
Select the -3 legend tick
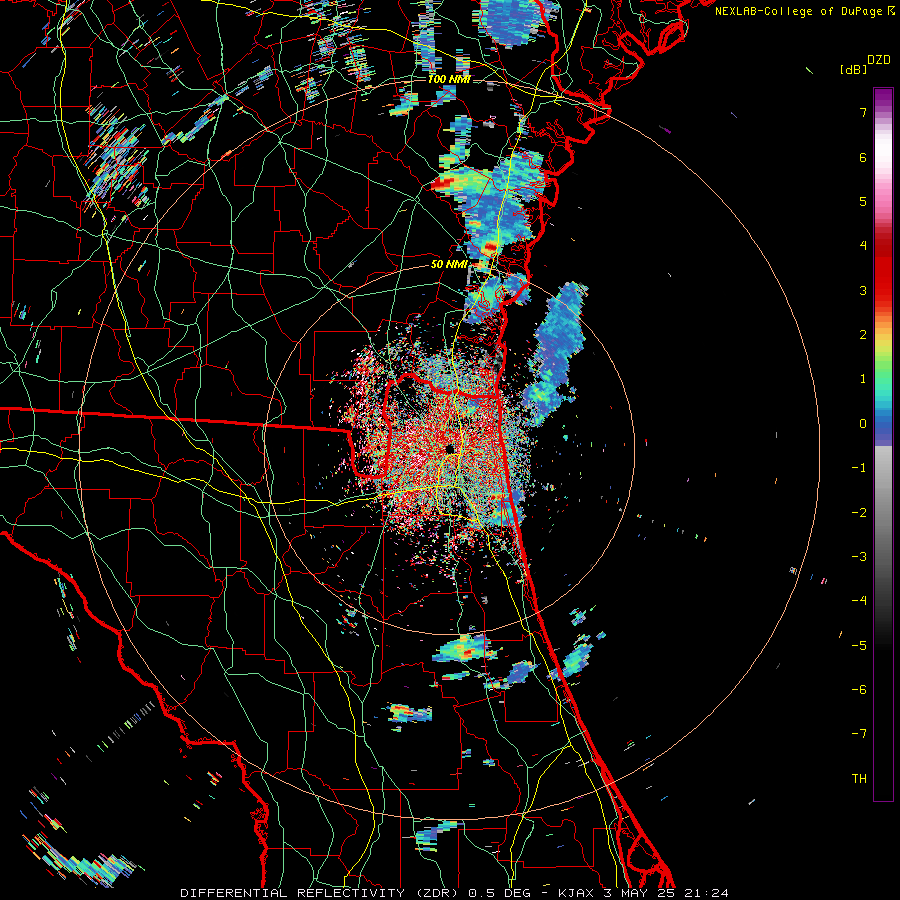click(x=859, y=557)
